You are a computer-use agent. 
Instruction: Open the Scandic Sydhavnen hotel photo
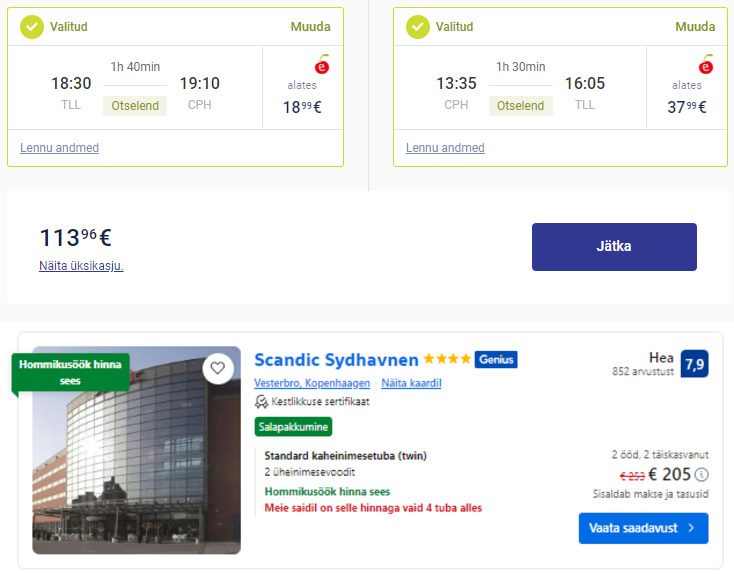coord(136,450)
